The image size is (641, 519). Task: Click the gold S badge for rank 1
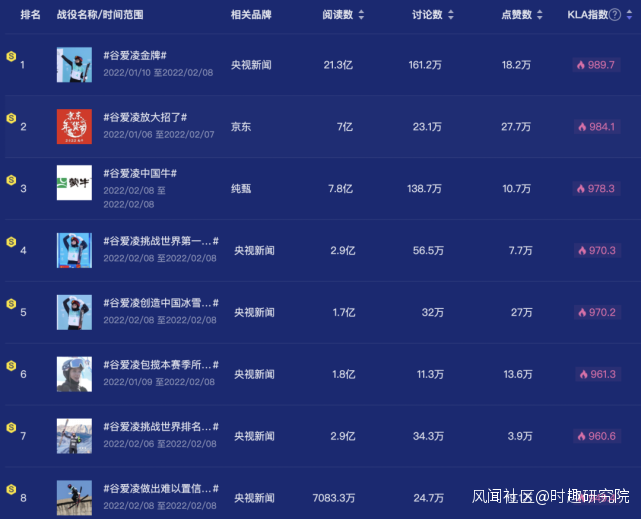11,56
